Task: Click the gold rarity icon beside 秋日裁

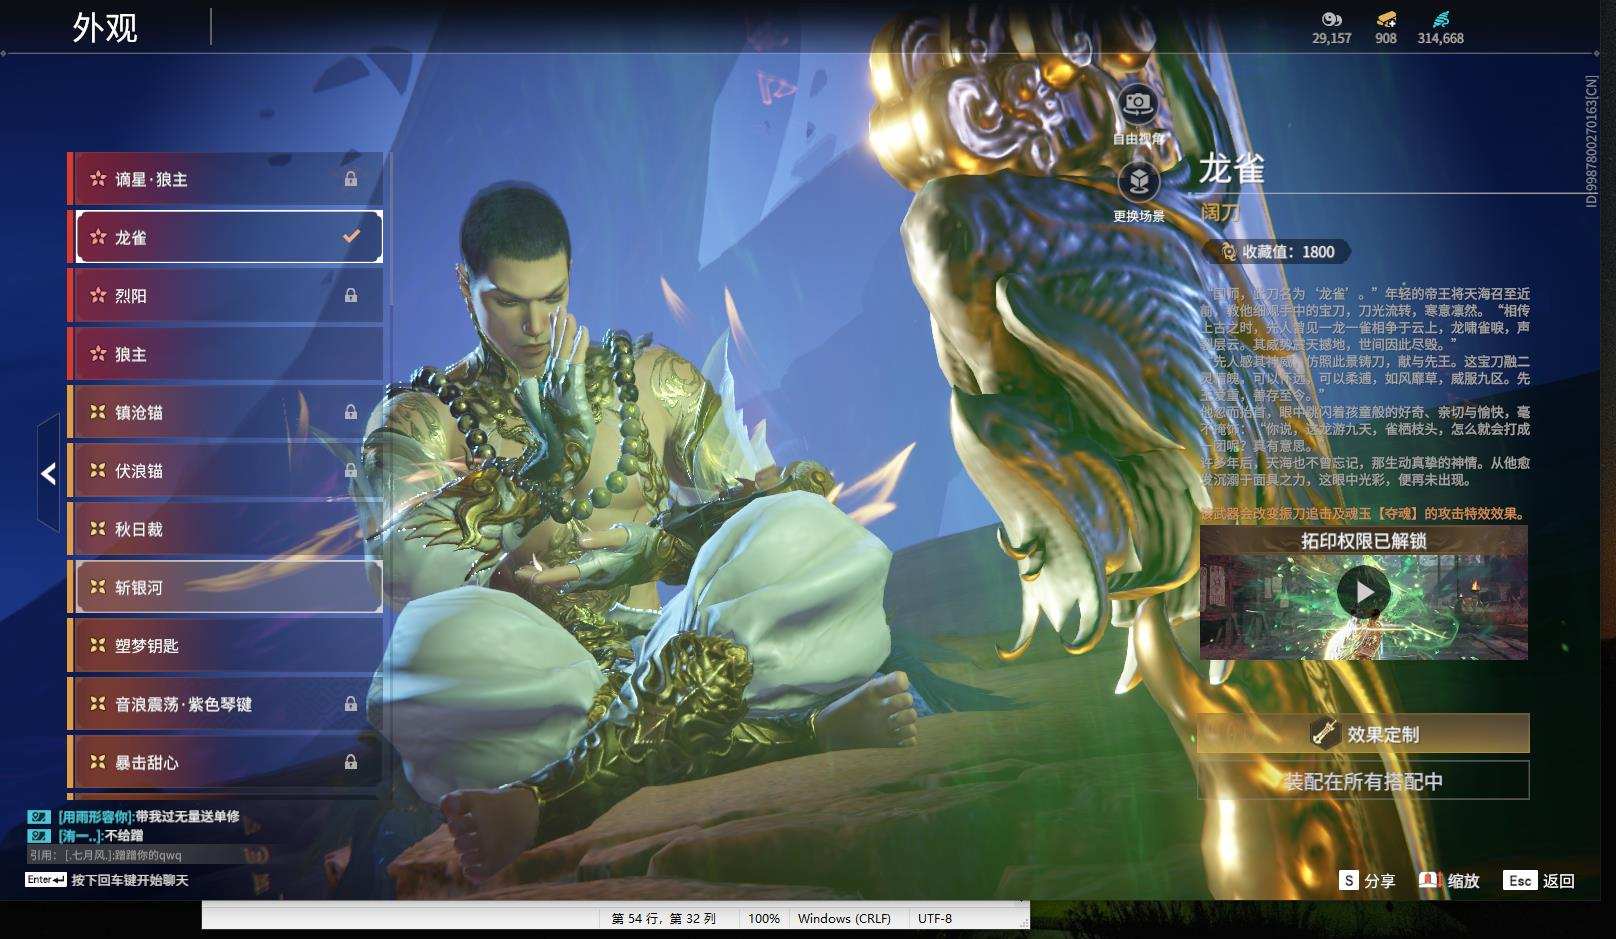Action: (98, 529)
